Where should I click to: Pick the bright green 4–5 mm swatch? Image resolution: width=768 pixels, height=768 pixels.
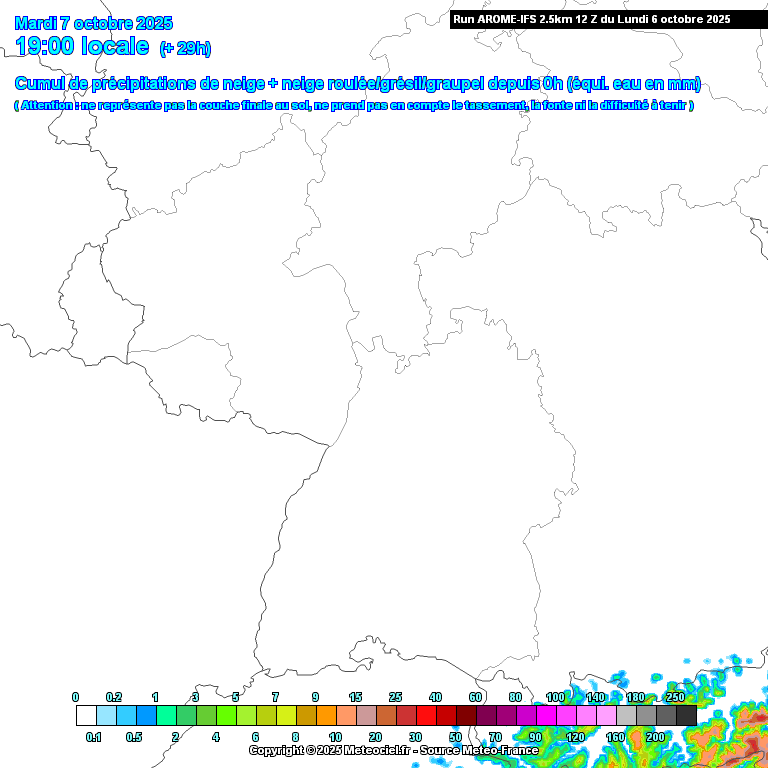coord(226,715)
